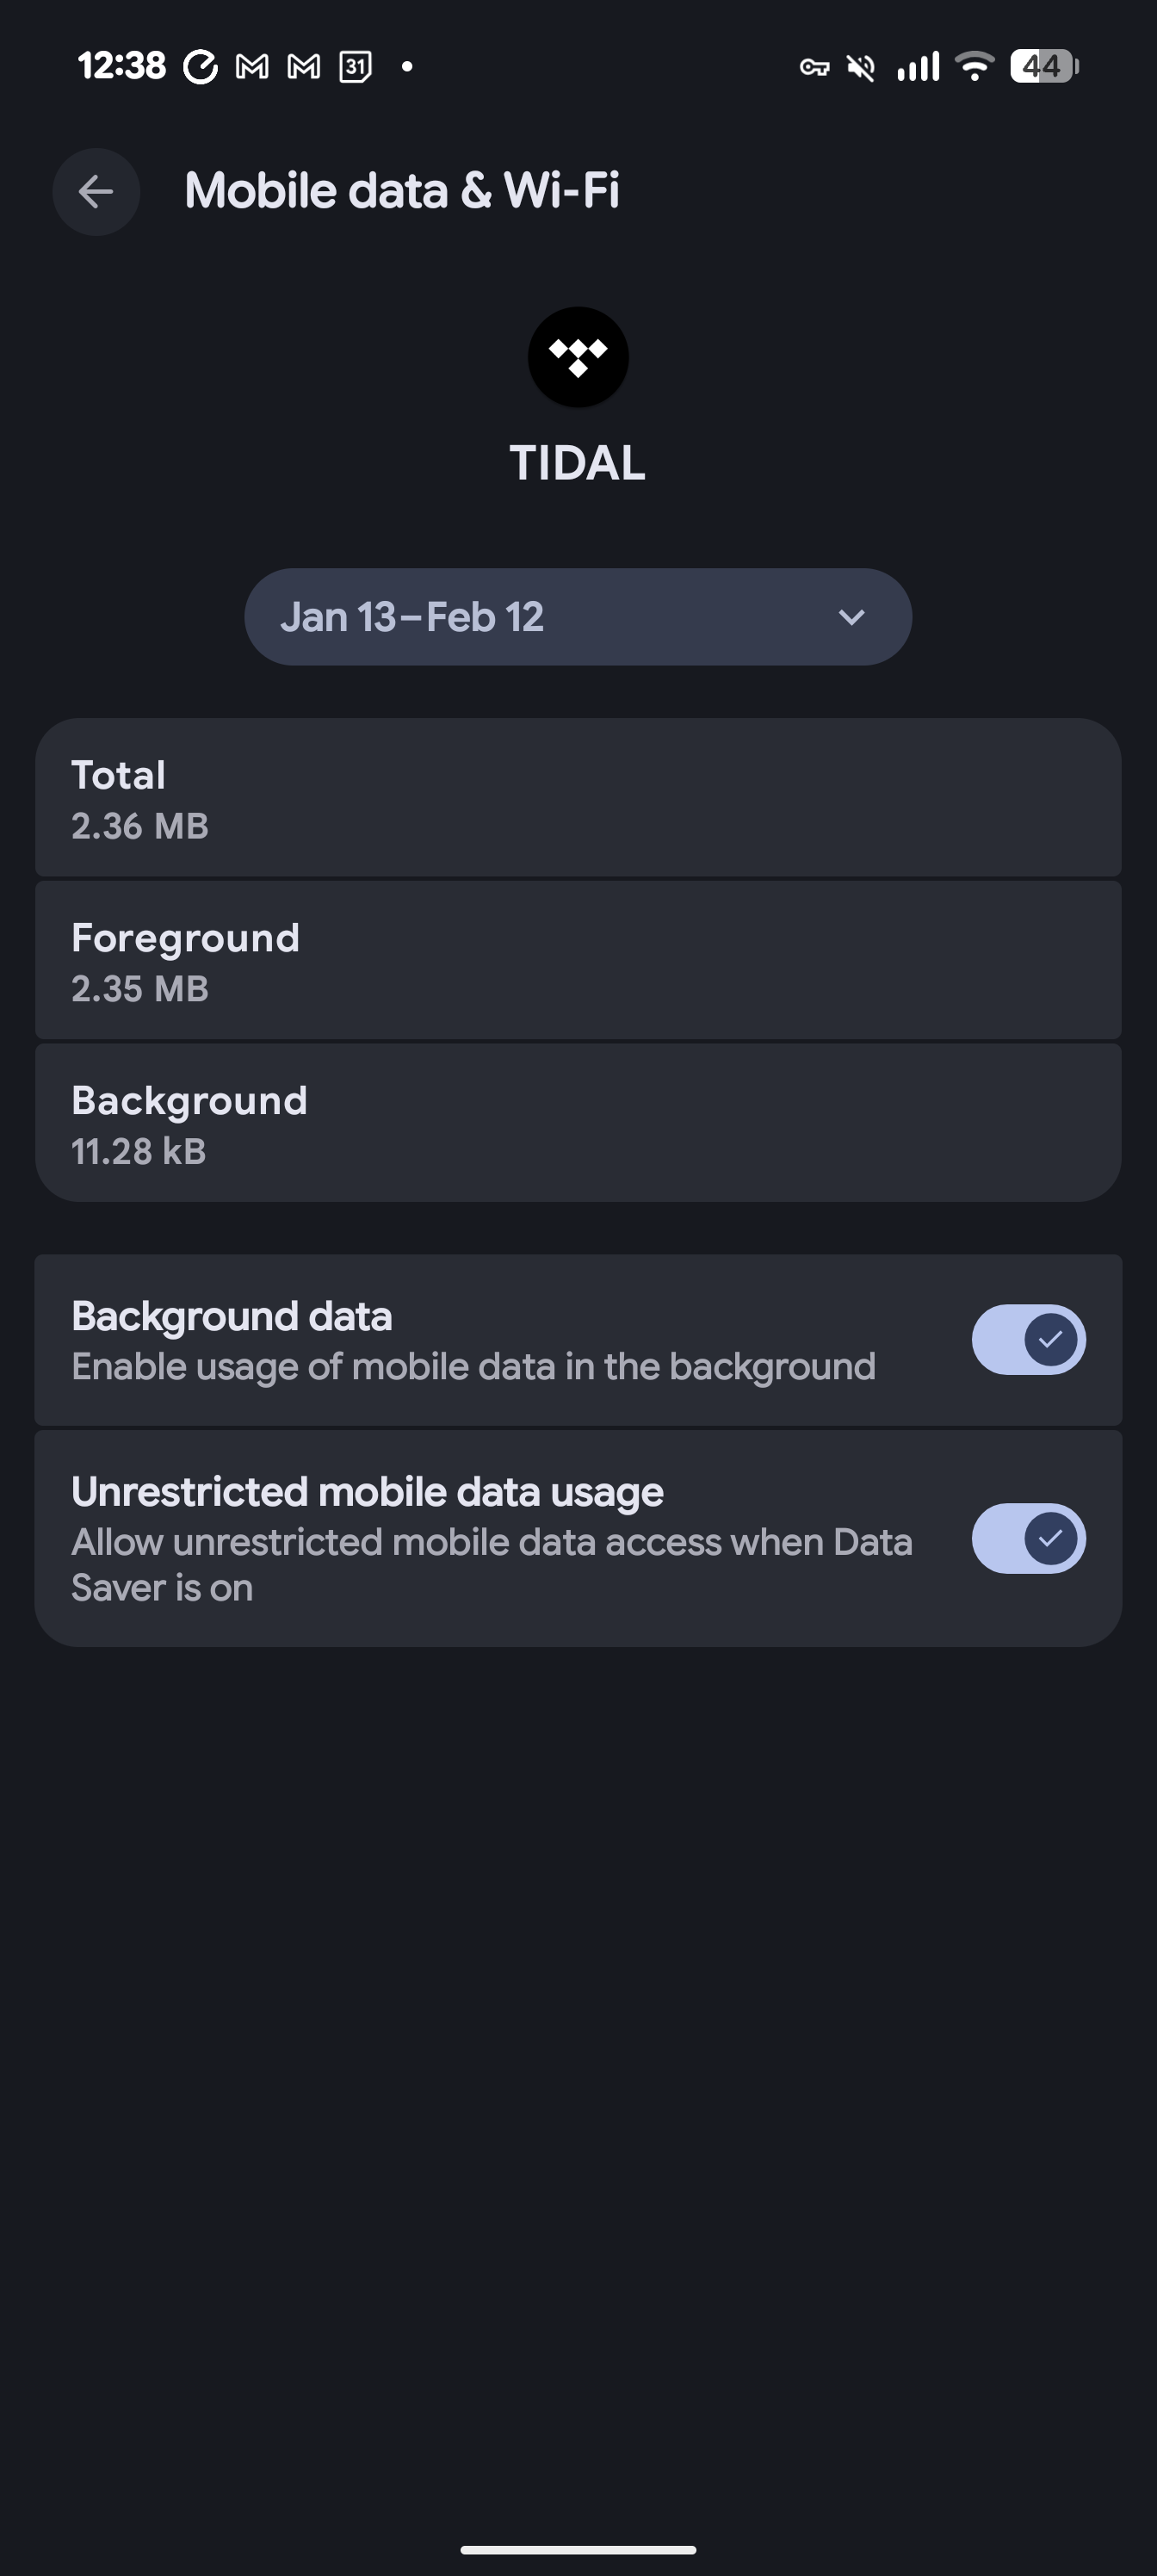Tap the Wi-Fi signal status icon
This screenshot has width=1157, height=2576.
coord(973,66)
